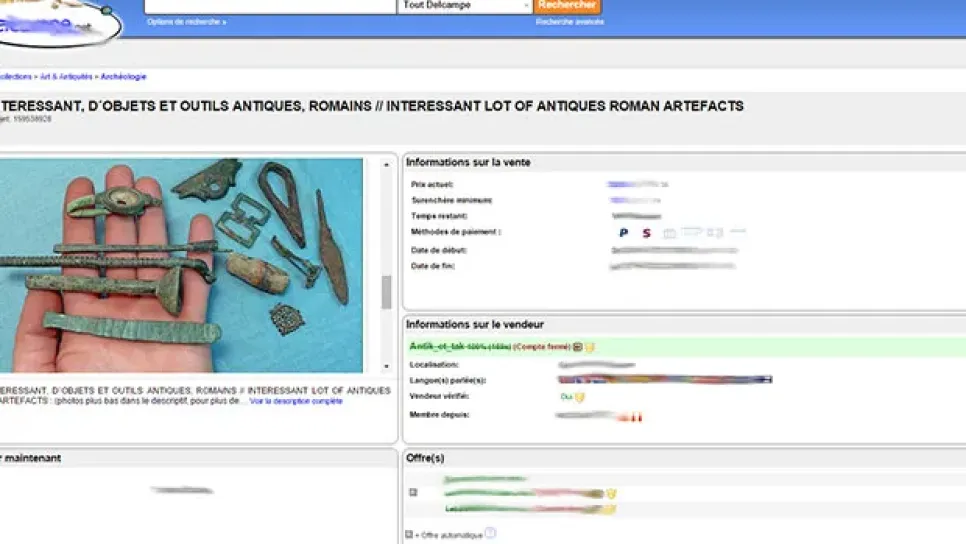Go to the Archéologie breadcrumb category
Viewport: 966px width, 544px height.
coord(123,76)
